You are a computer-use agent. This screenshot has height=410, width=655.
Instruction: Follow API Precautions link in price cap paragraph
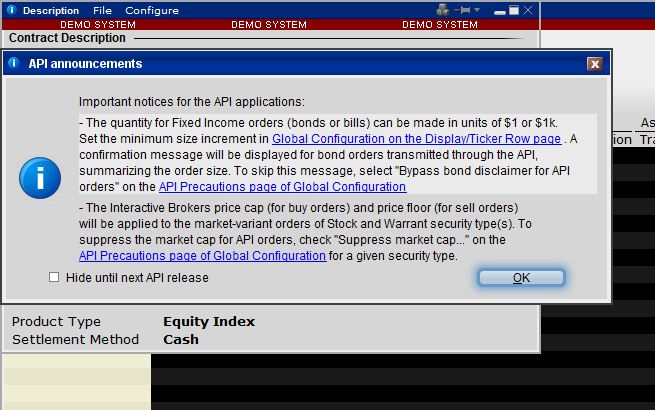203,255
